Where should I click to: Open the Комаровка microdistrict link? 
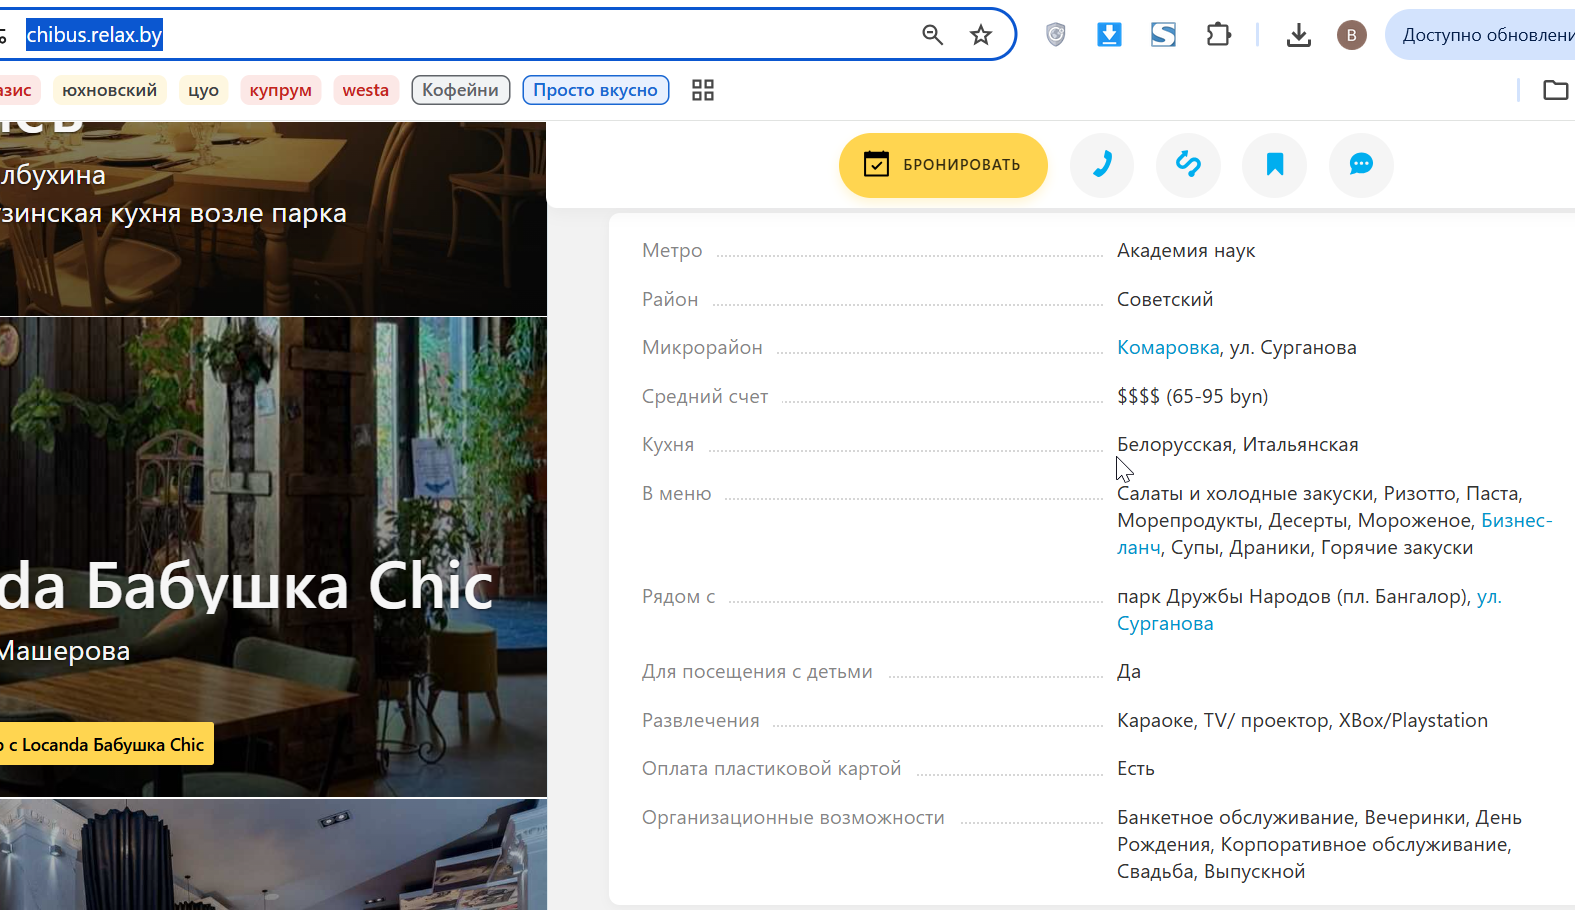[x=1168, y=347]
